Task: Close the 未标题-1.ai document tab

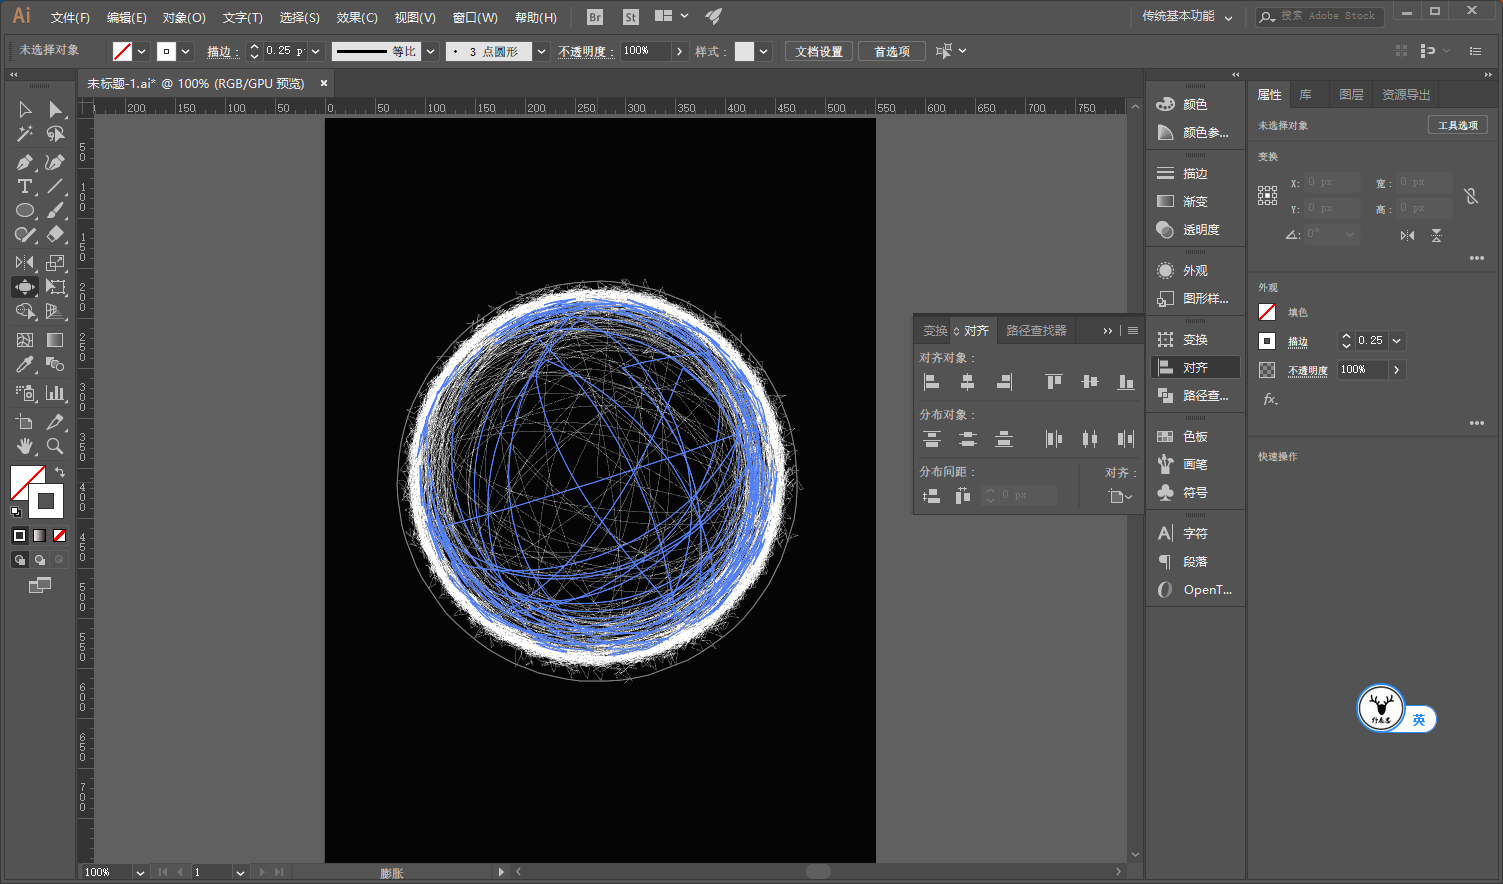Action: 324,83
